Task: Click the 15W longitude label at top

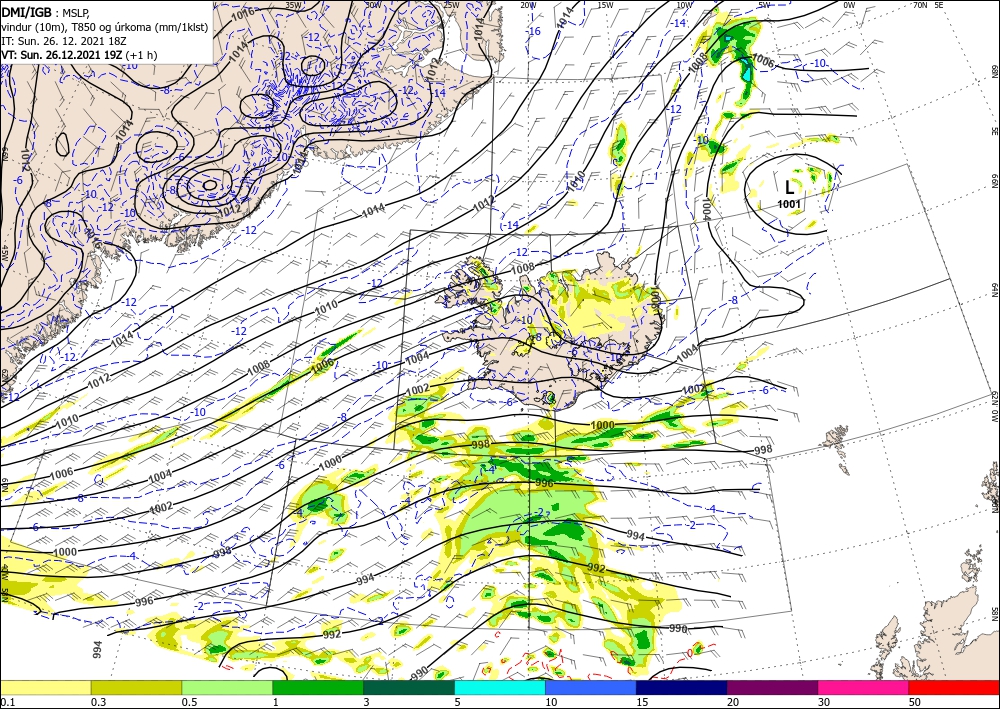Action: coord(605,5)
